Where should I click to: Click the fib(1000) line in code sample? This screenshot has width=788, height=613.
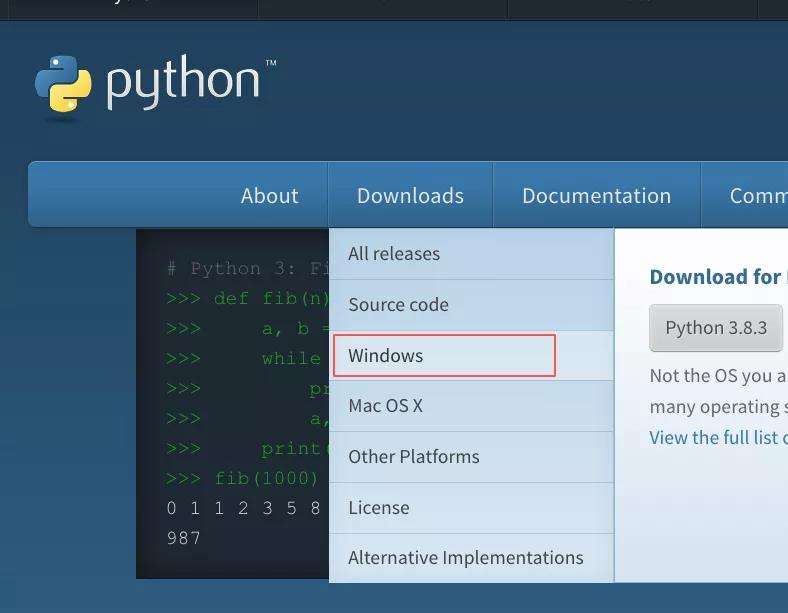click(x=242, y=478)
